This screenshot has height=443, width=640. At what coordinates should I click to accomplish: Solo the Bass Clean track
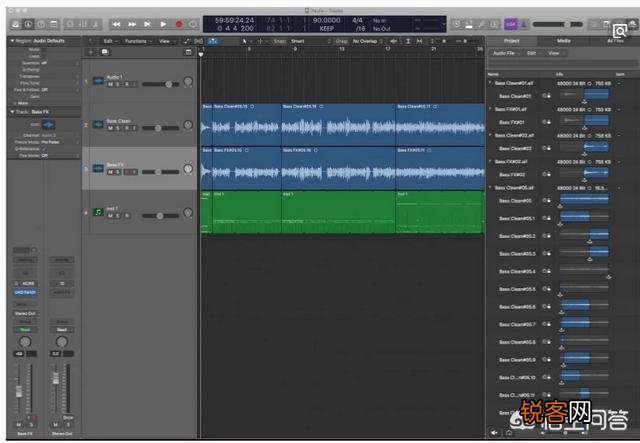tap(118, 128)
